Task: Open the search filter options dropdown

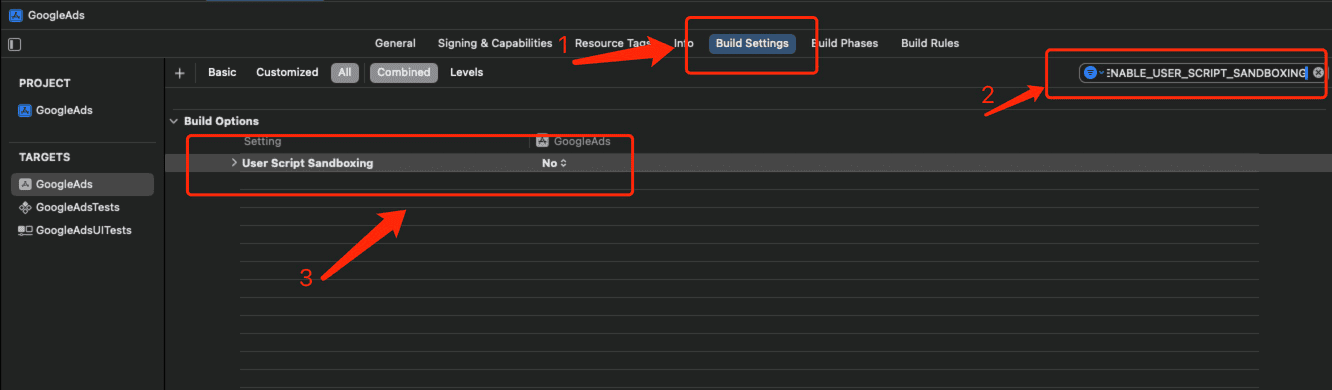Action: (x=1093, y=73)
